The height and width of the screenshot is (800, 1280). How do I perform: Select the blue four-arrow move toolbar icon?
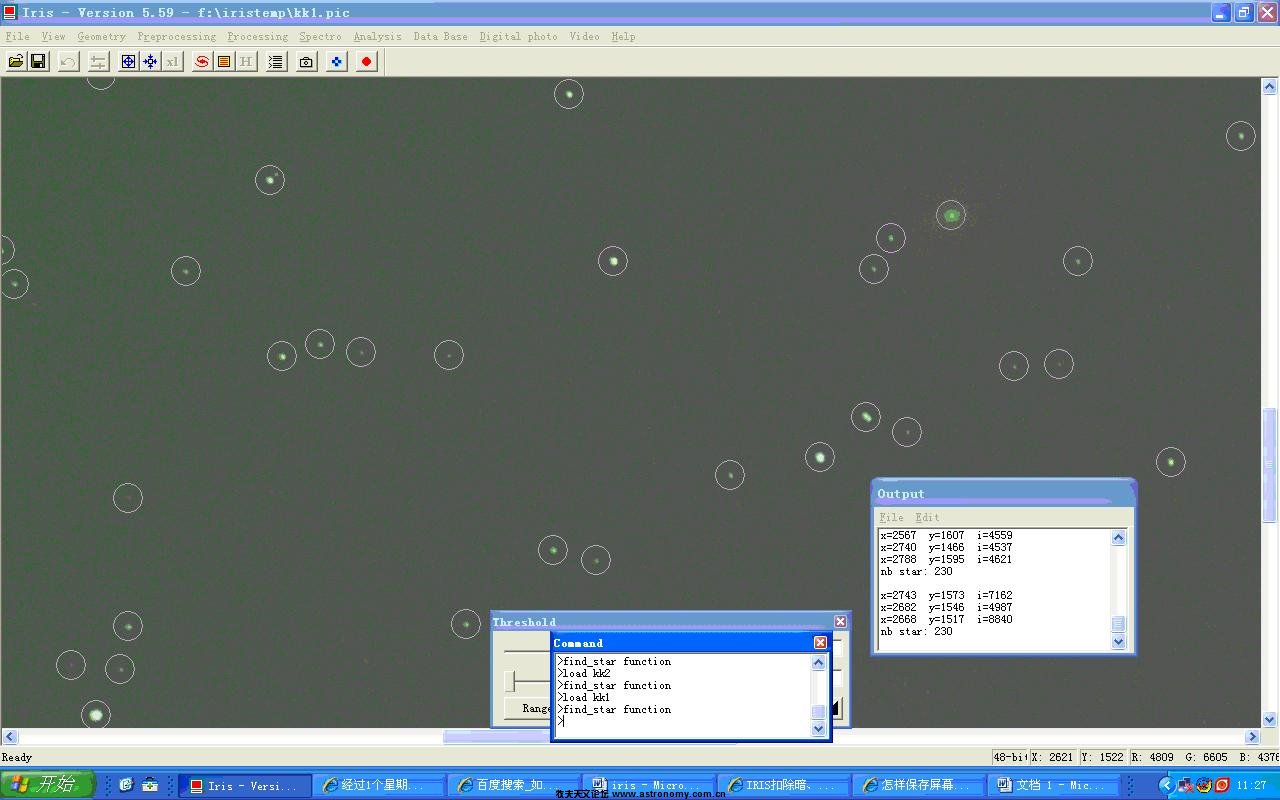pos(150,62)
